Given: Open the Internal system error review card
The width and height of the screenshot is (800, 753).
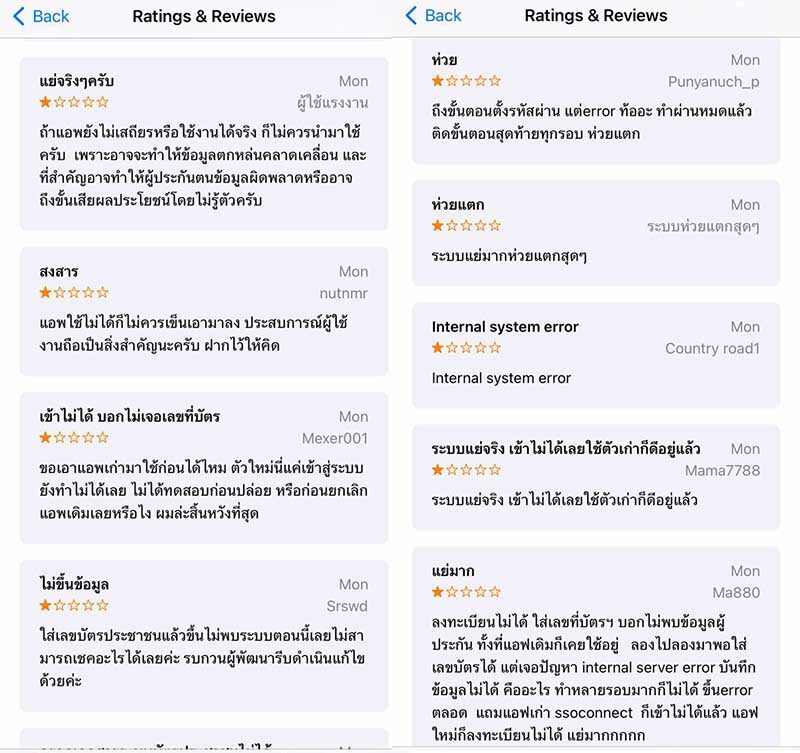Looking at the screenshot, I should click(x=596, y=355).
